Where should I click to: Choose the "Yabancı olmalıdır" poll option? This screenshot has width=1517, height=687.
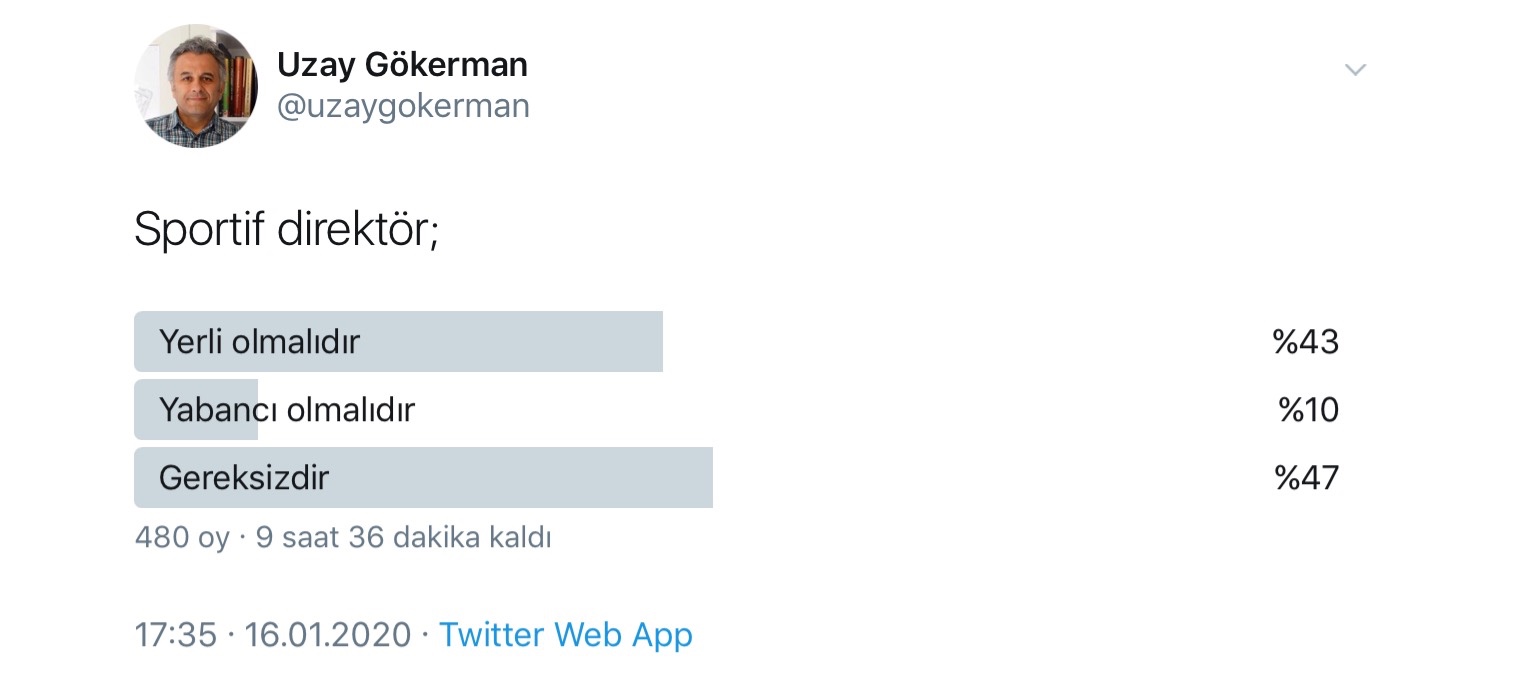(x=287, y=410)
